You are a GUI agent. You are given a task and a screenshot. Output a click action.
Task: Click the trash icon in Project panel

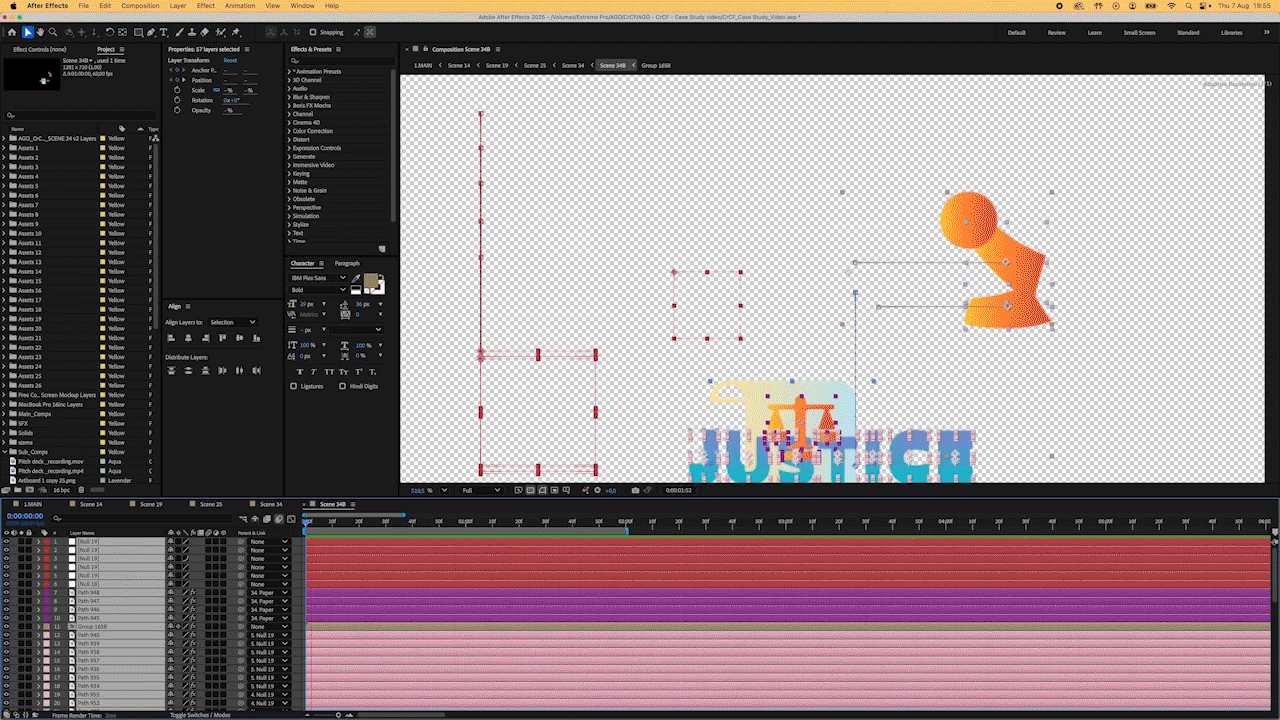tap(81, 490)
